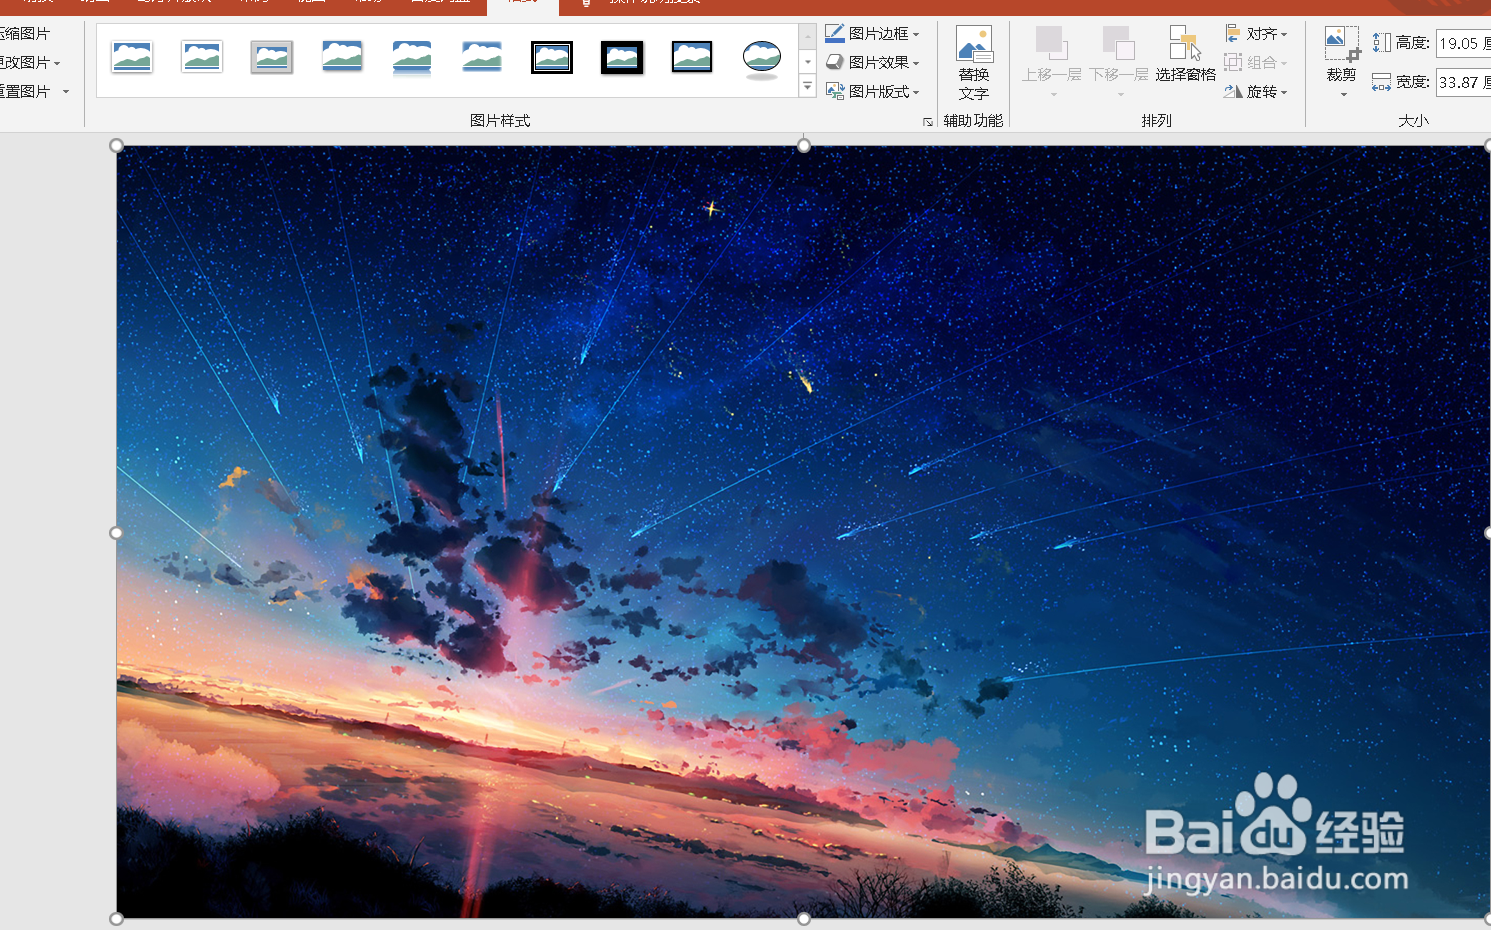Apply the reflected rounded rectangle picture style

(412, 57)
